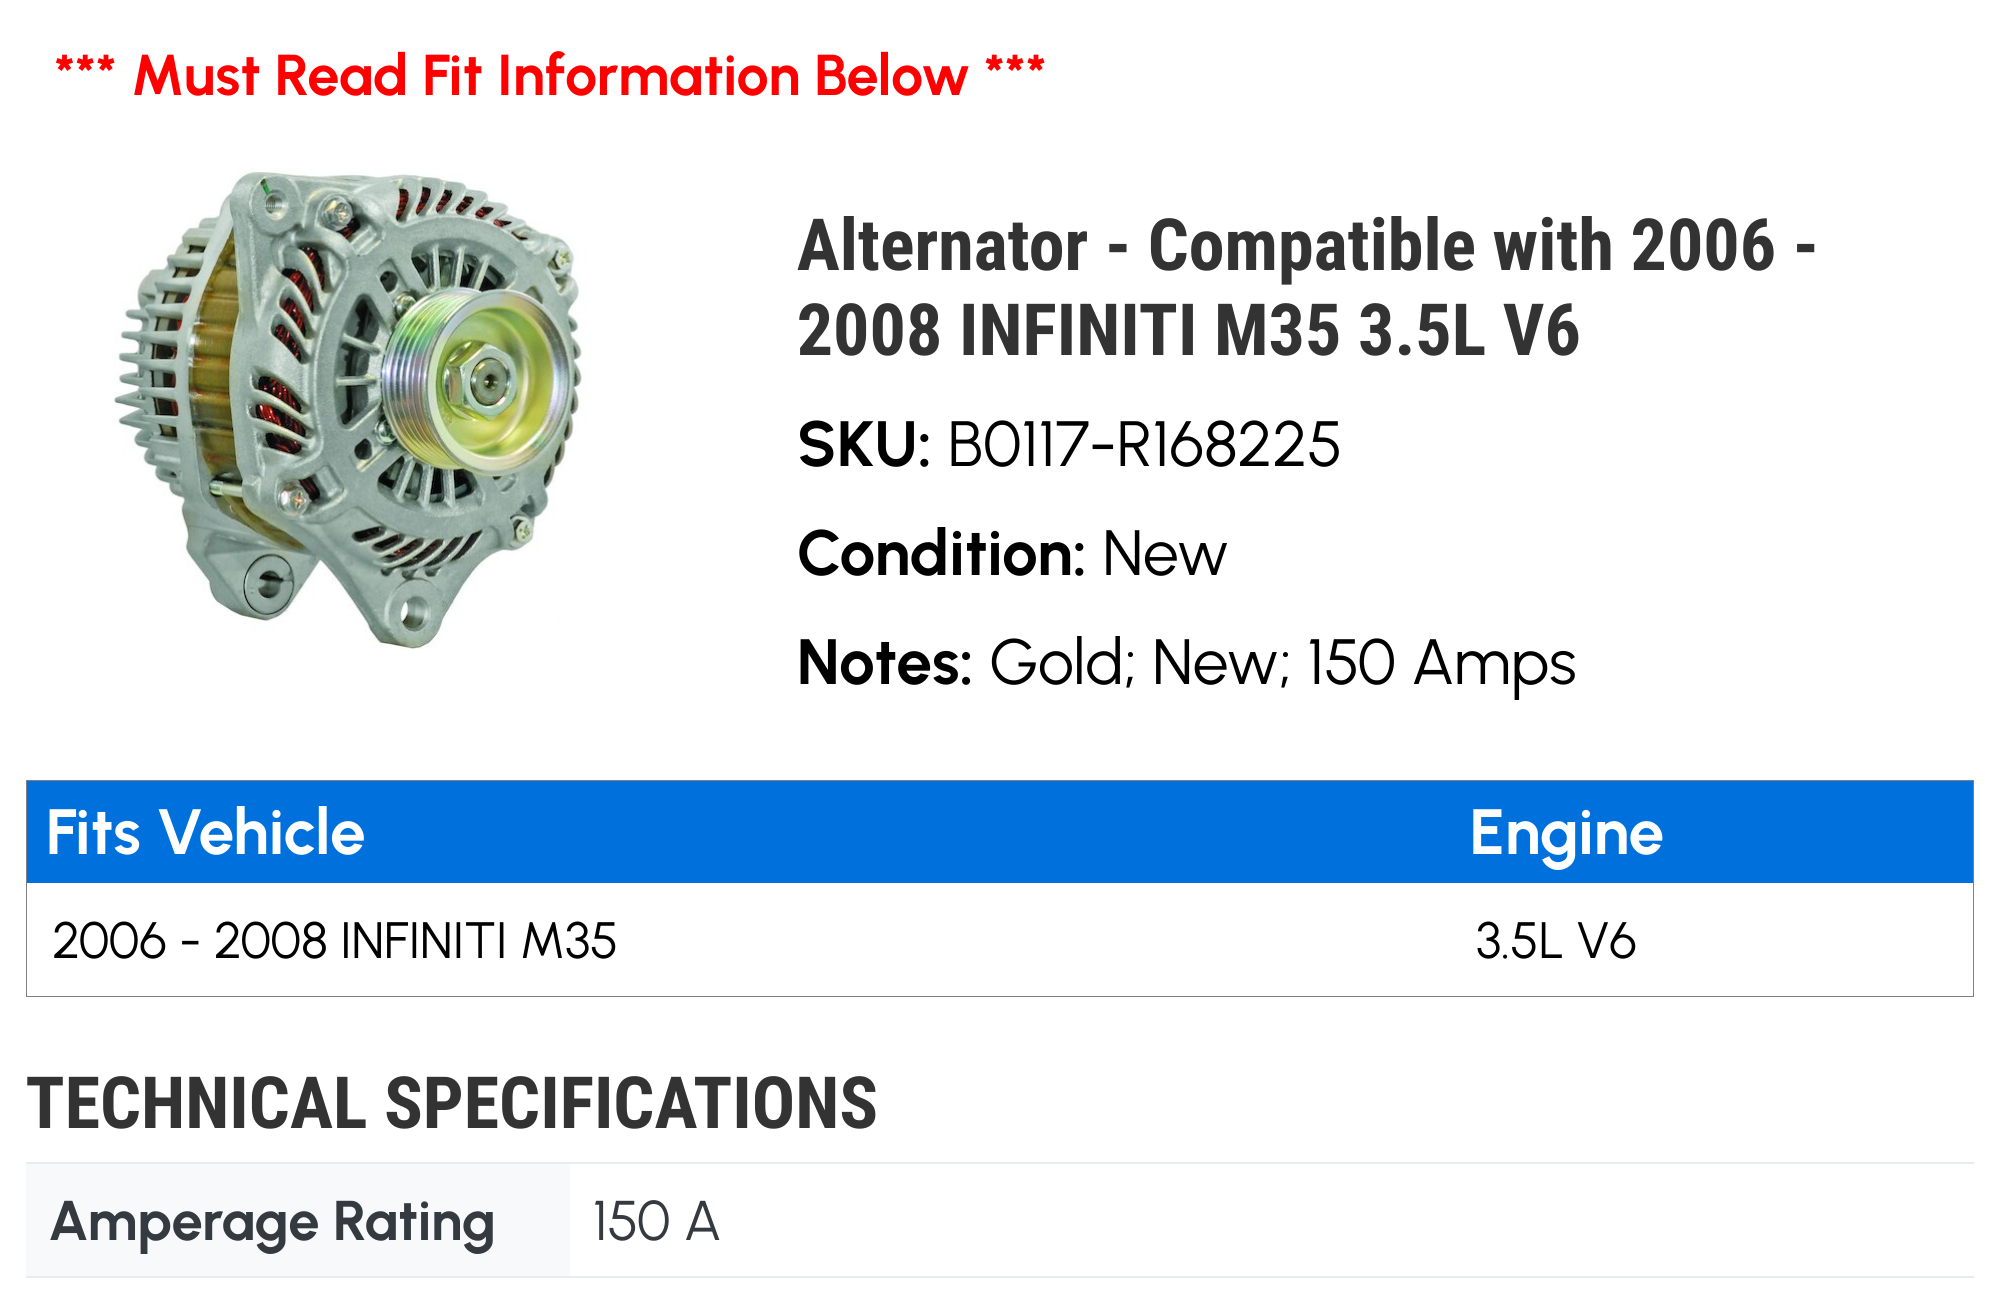This screenshot has height=1304, width=2000.
Task: Select the notes text "Gold; New; 150 Amps"
Action: 1282,663
